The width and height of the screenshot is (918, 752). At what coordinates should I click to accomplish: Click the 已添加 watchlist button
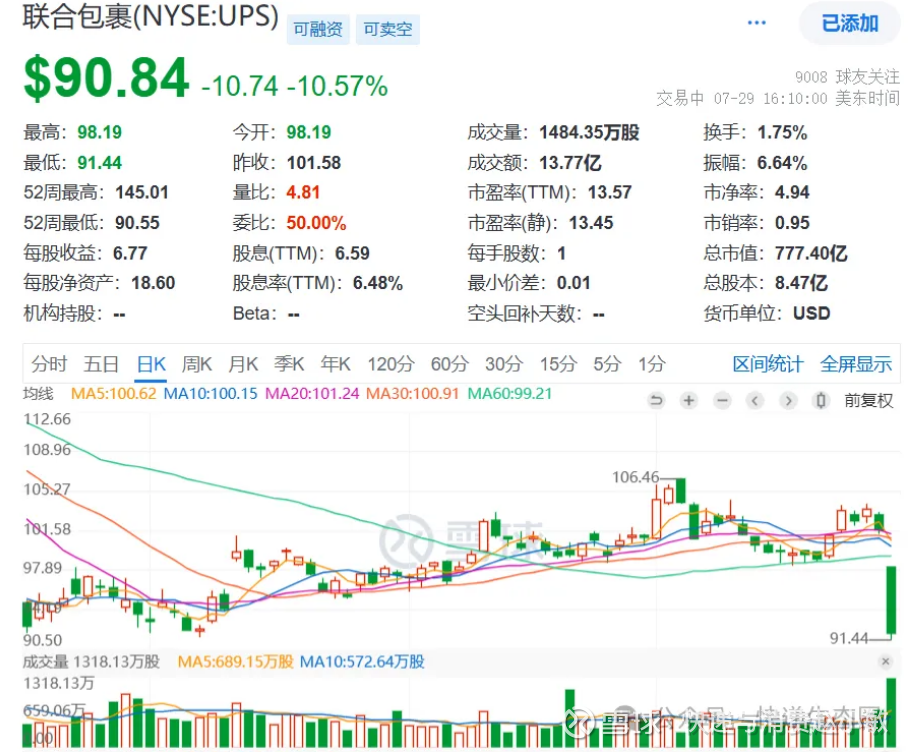[850, 23]
